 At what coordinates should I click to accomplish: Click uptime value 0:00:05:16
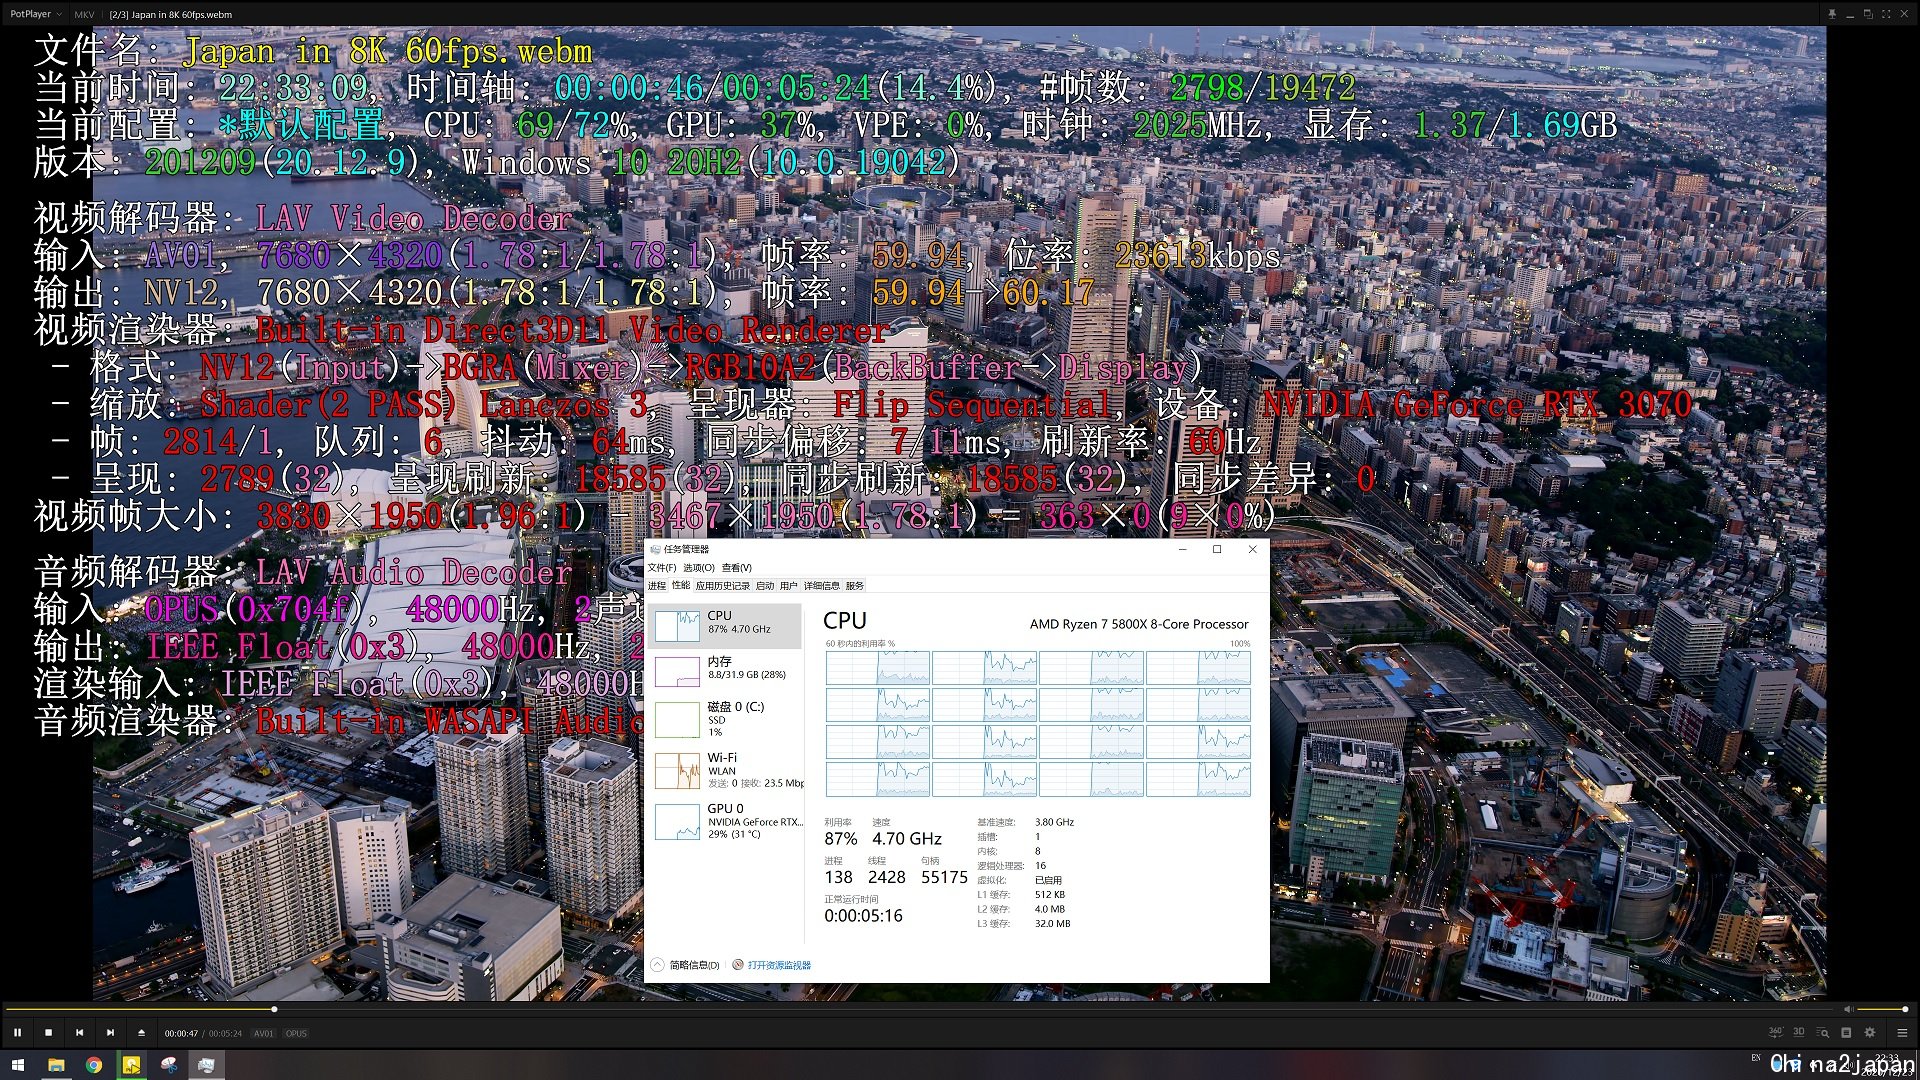(863, 916)
